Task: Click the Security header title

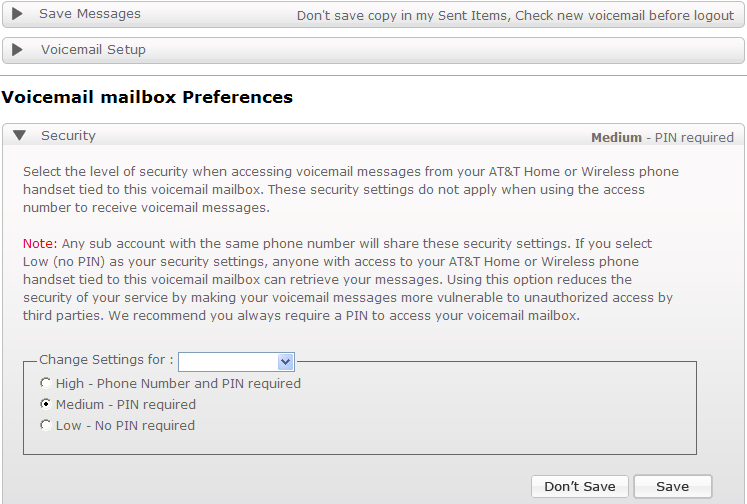Action: pyautogui.click(x=68, y=136)
